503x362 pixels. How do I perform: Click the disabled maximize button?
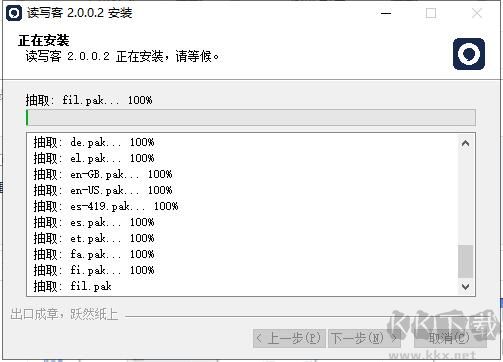coord(431,13)
